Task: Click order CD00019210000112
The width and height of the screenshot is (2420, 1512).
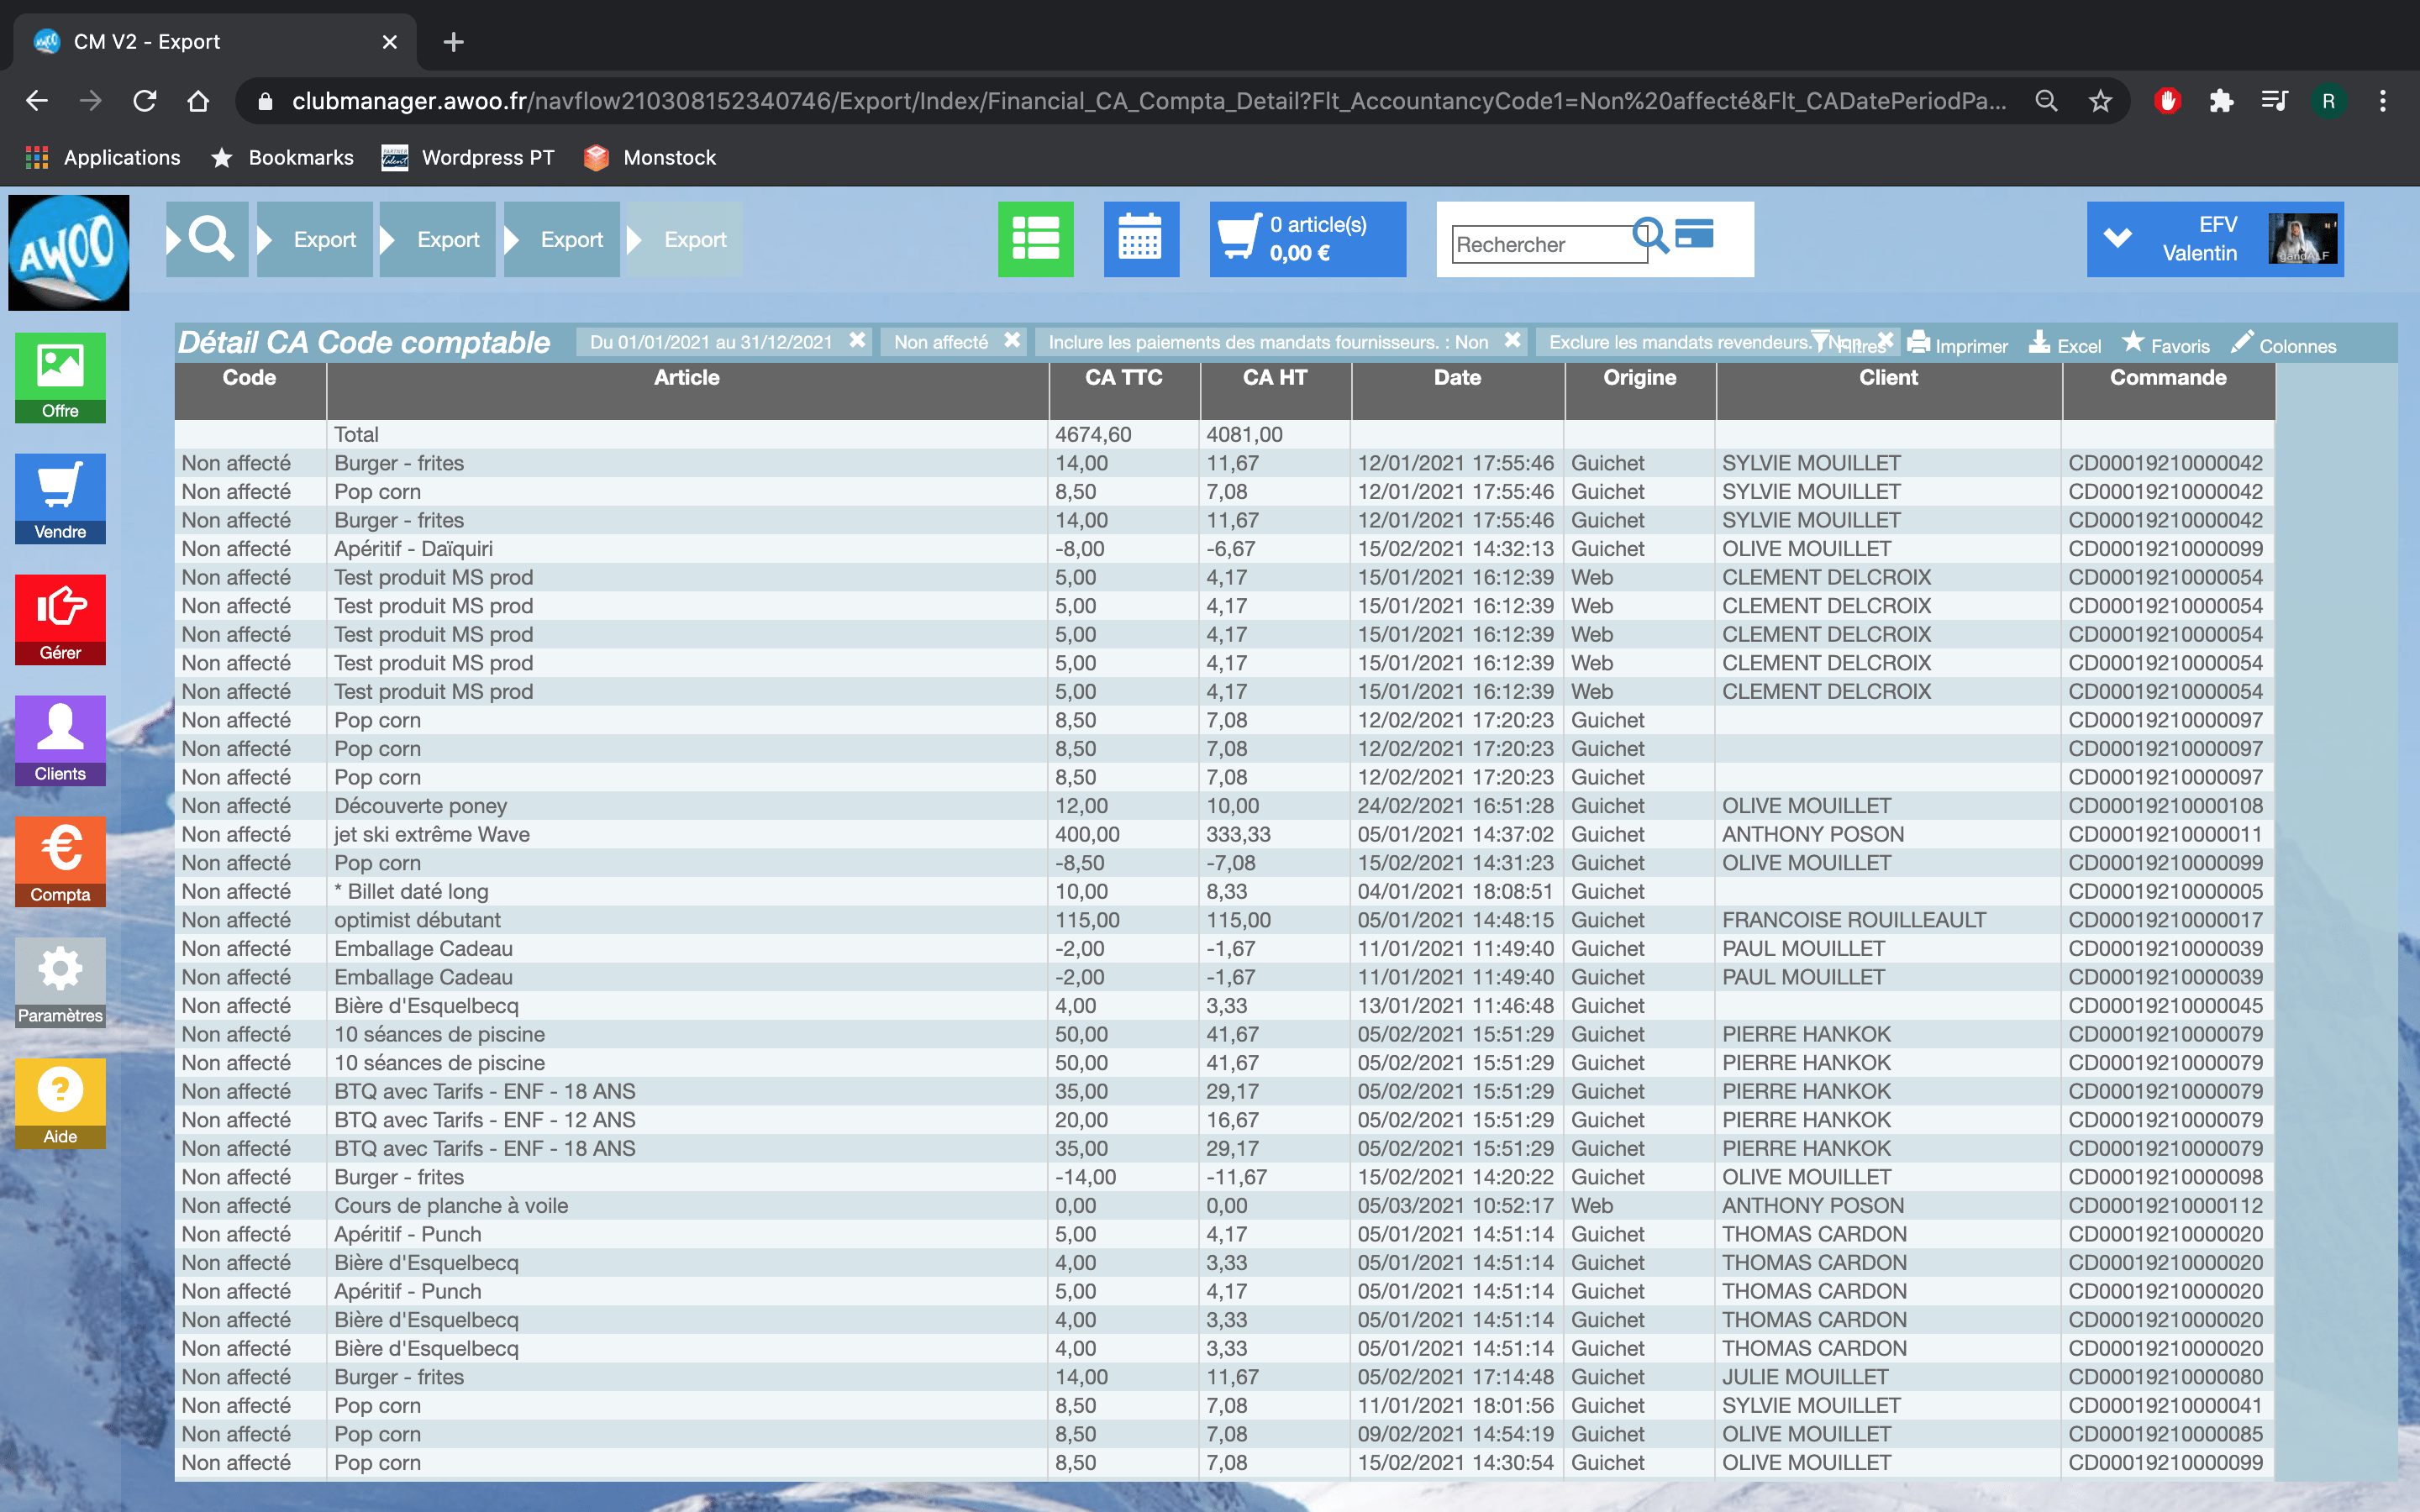Action: (x=2165, y=1205)
